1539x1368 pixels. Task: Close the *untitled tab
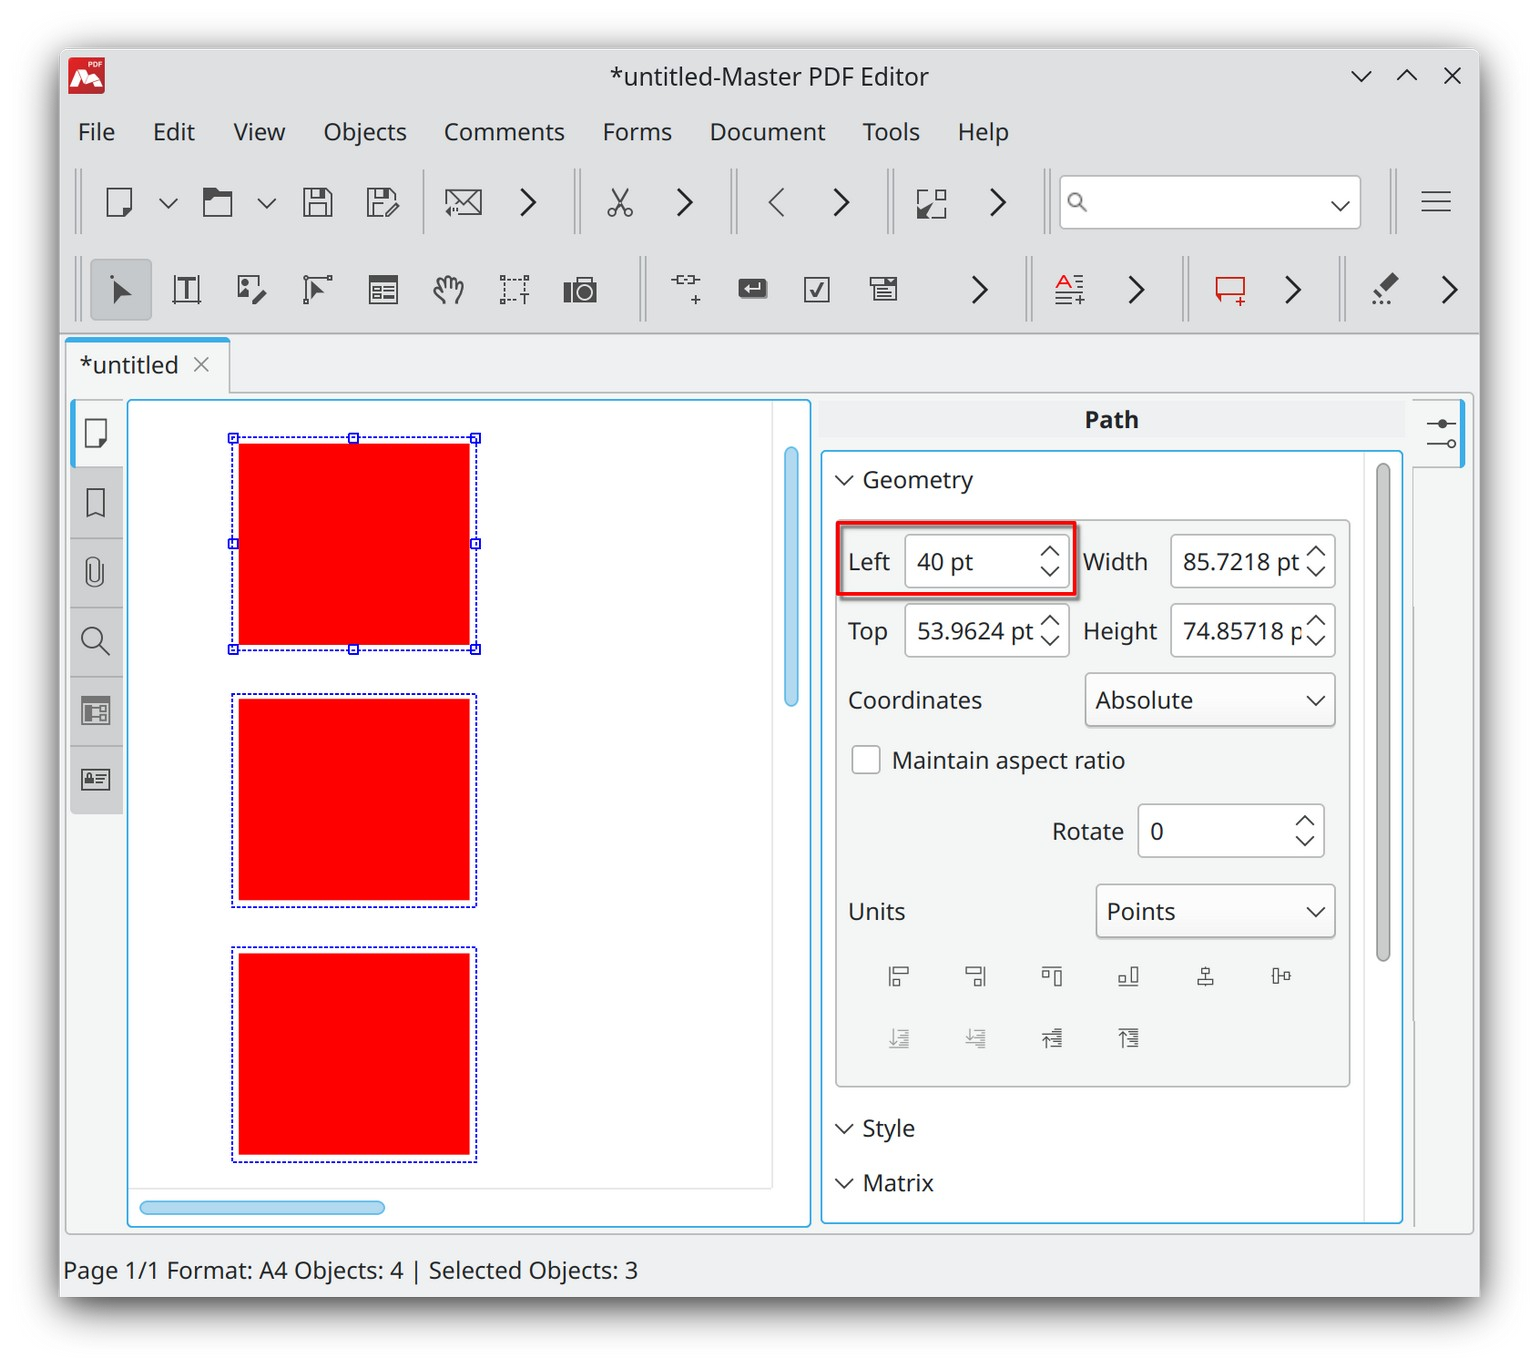tap(201, 365)
